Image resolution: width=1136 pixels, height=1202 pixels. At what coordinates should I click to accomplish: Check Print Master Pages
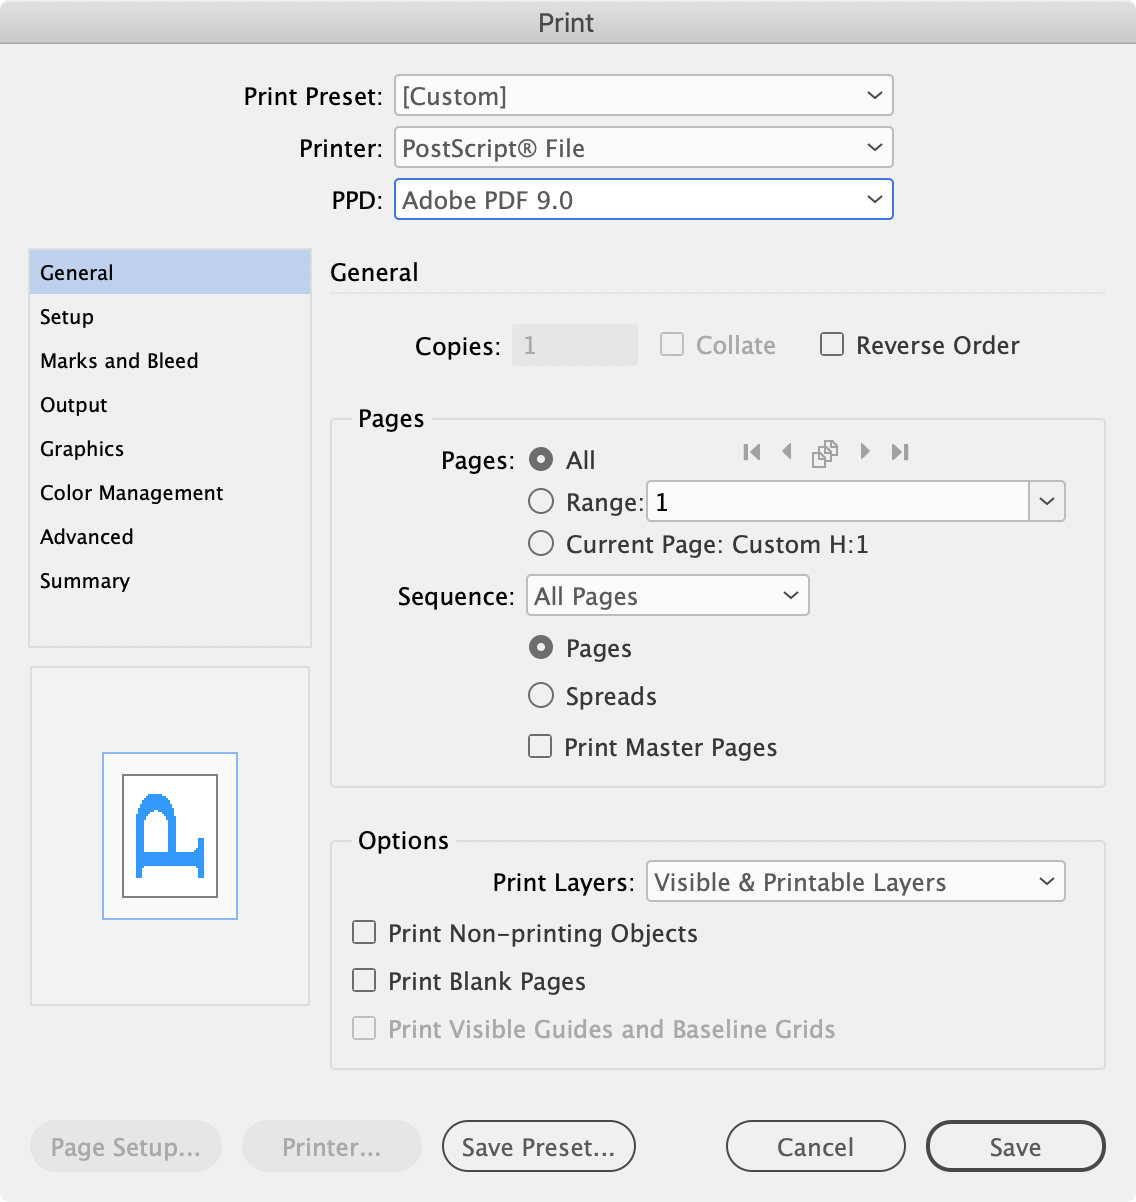540,746
